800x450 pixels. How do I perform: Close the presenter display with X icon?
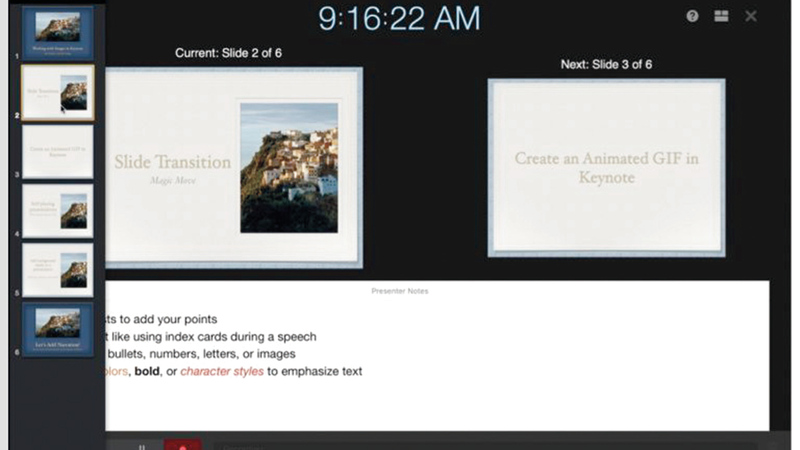pyautogui.click(x=751, y=16)
